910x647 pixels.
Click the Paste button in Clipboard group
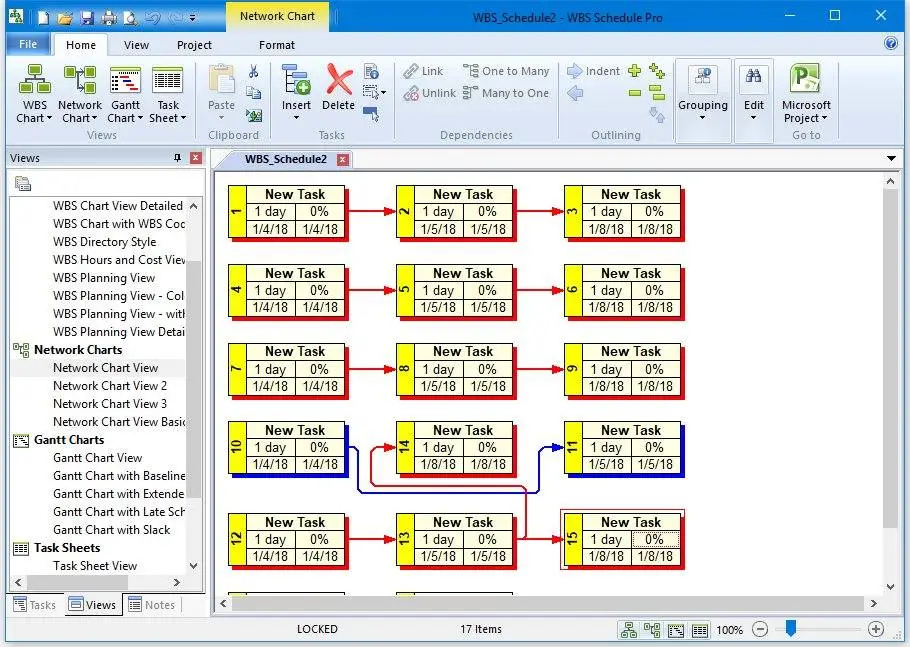click(221, 92)
